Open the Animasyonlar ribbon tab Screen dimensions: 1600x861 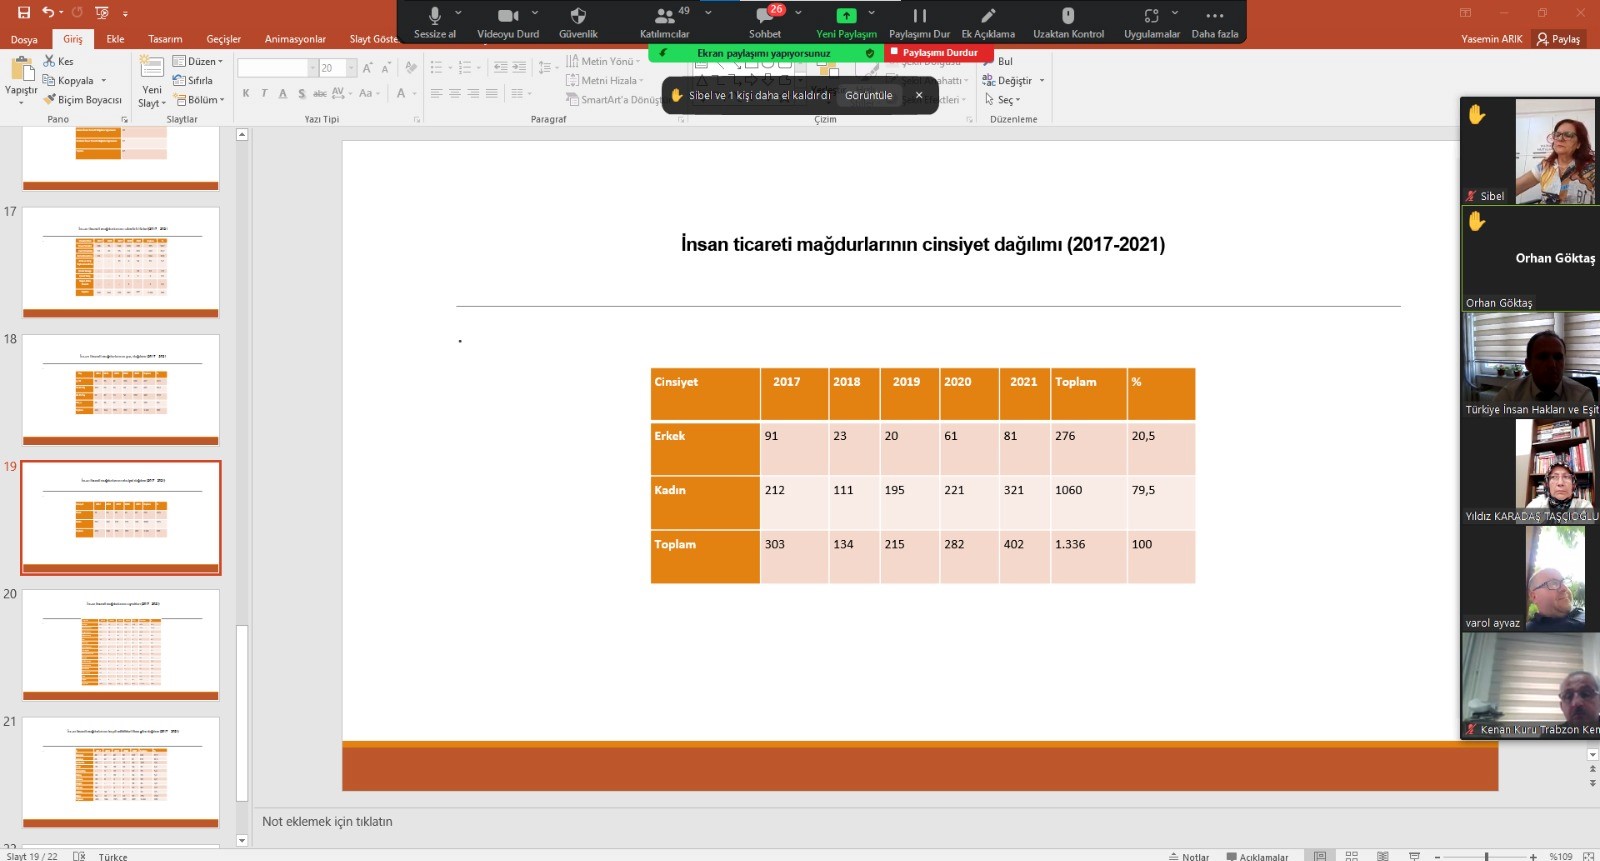point(295,39)
